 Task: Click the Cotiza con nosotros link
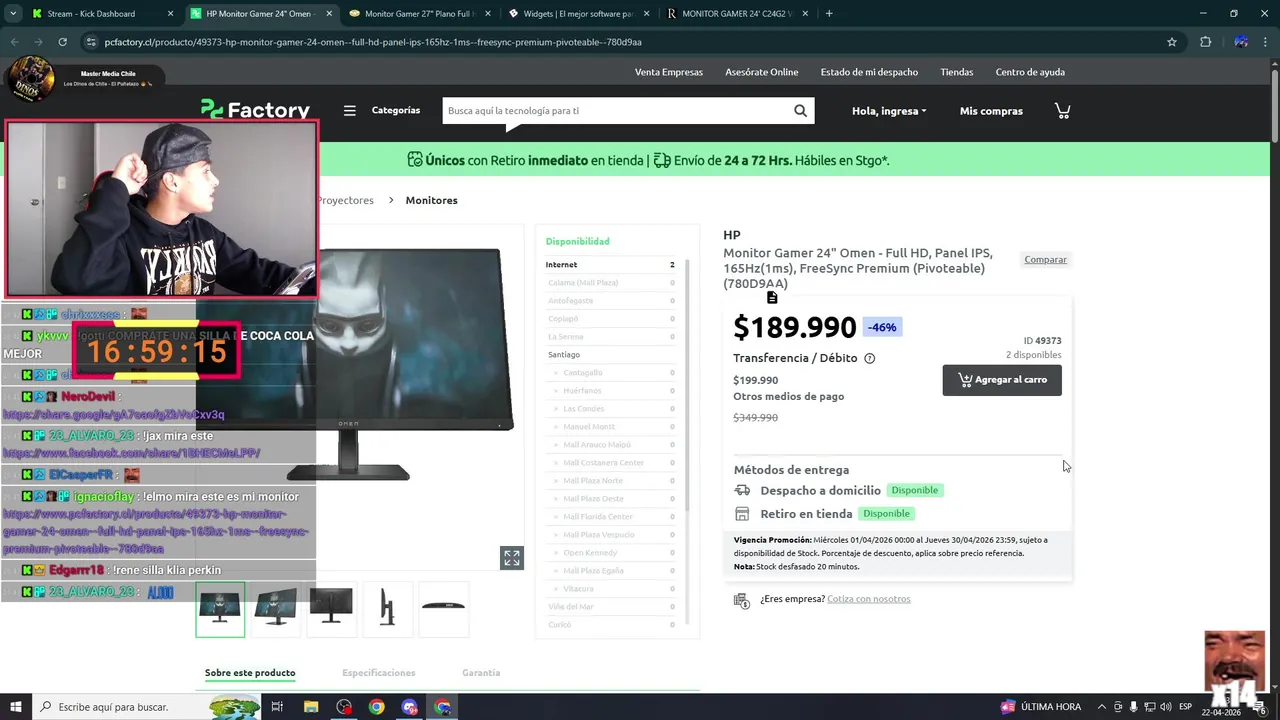[868, 599]
